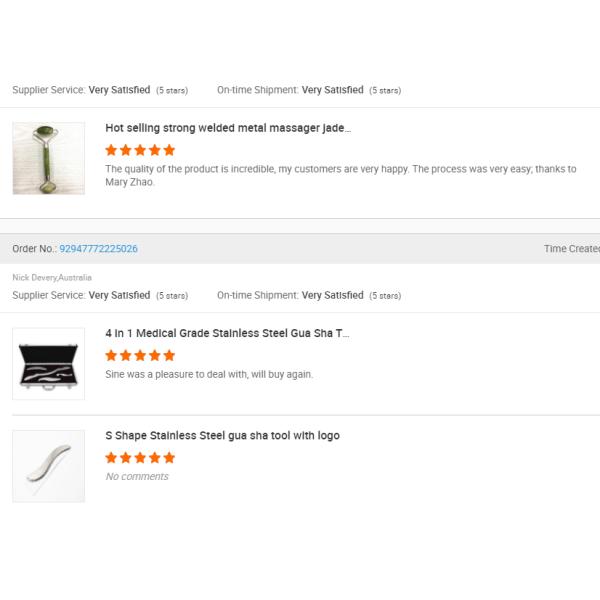
Task: Click first star of jade massager rating
Action: (x=111, y=150)
